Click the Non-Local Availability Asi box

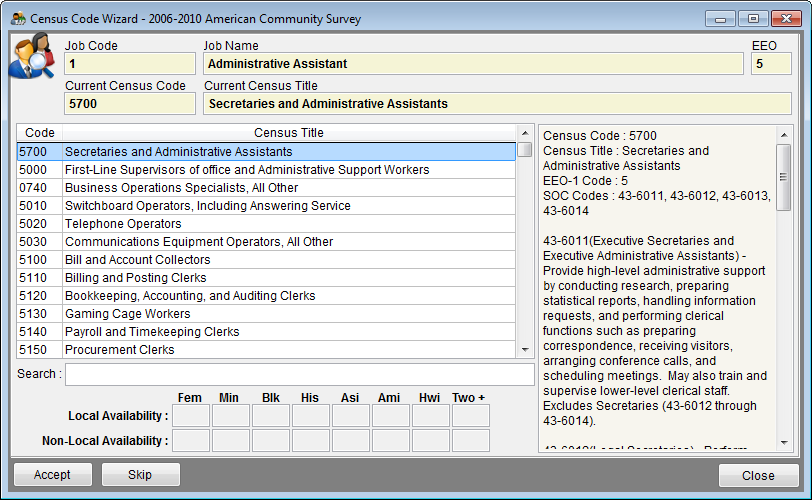coord(351,440)
